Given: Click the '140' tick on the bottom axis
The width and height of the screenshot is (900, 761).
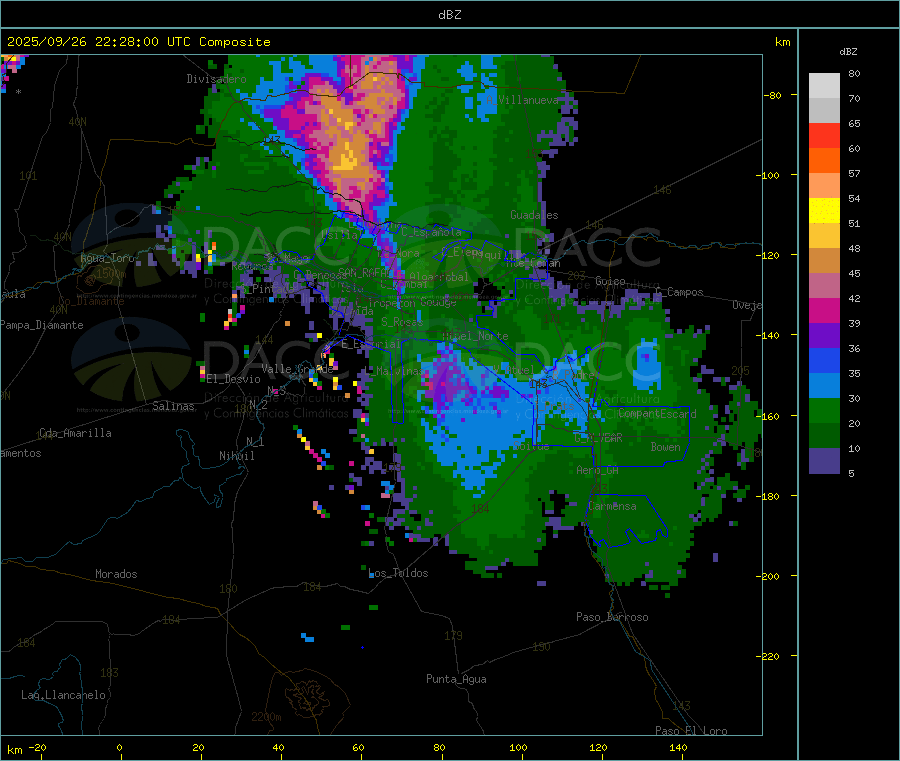Looking at the screenshot, I should coord(678,747).
